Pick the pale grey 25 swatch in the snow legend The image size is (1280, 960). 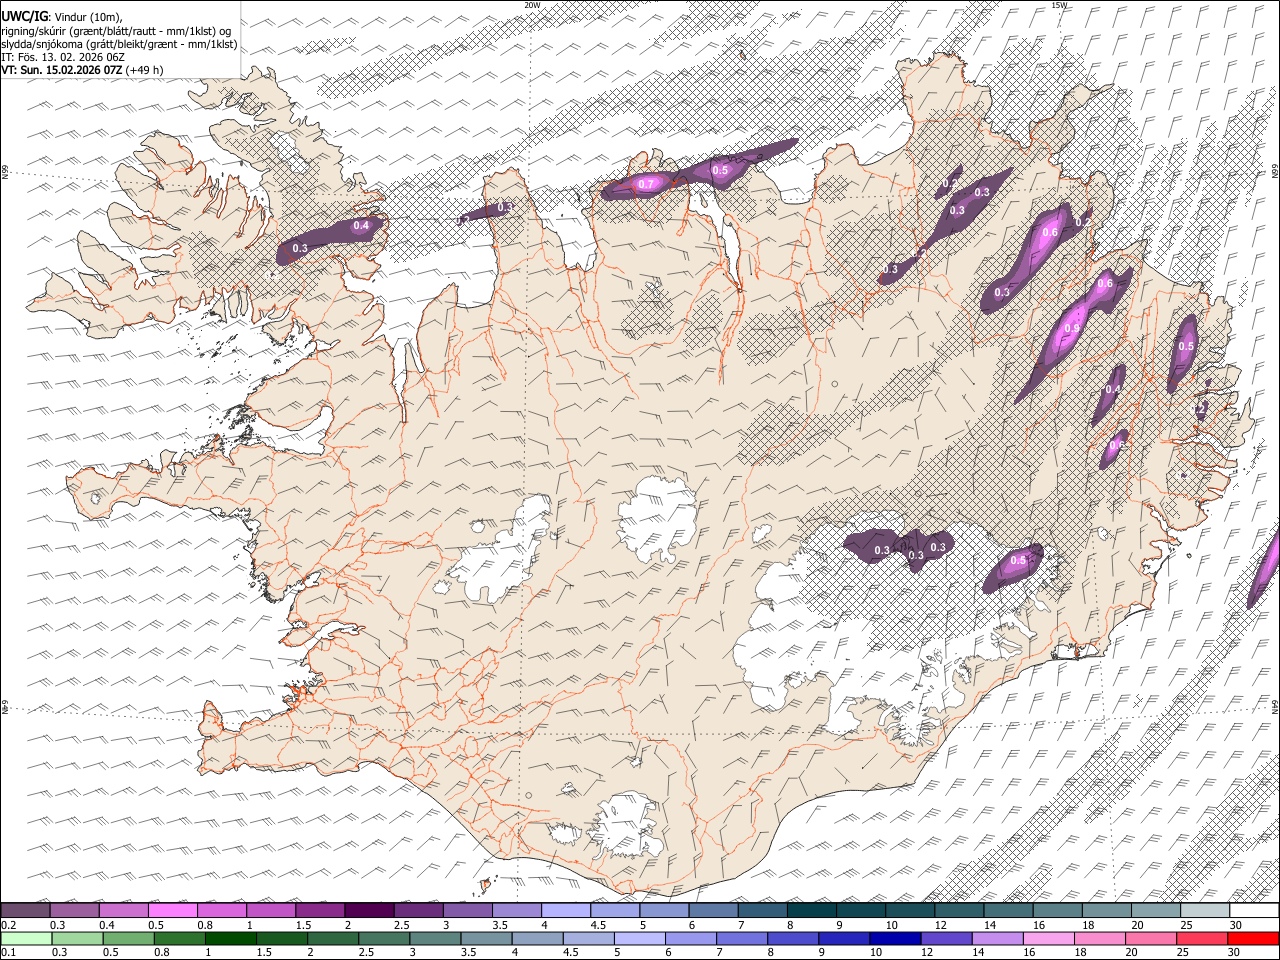pos(1204,910)
